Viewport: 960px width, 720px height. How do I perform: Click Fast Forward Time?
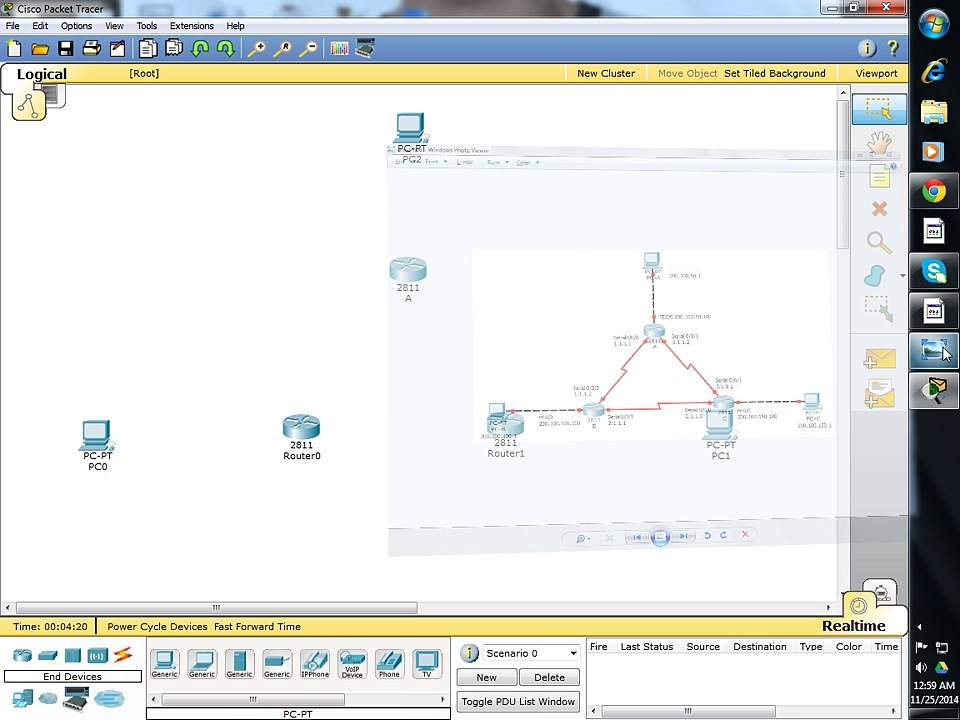point(257,626)
